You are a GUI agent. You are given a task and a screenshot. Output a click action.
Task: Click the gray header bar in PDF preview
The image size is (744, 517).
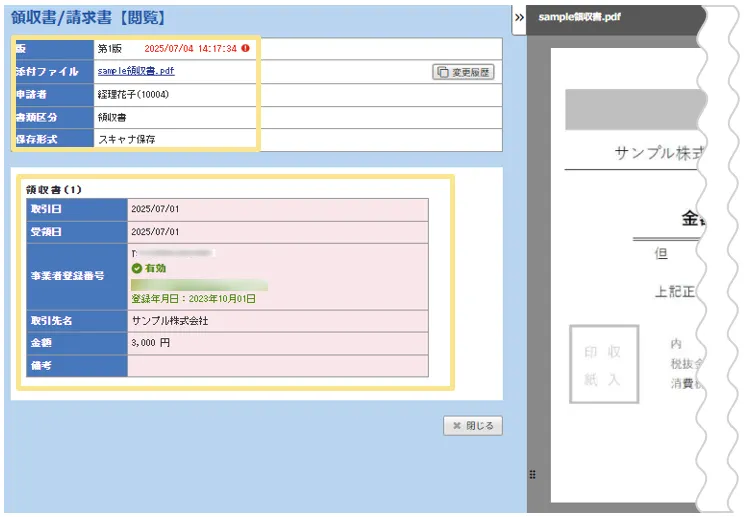click(630, 109)
